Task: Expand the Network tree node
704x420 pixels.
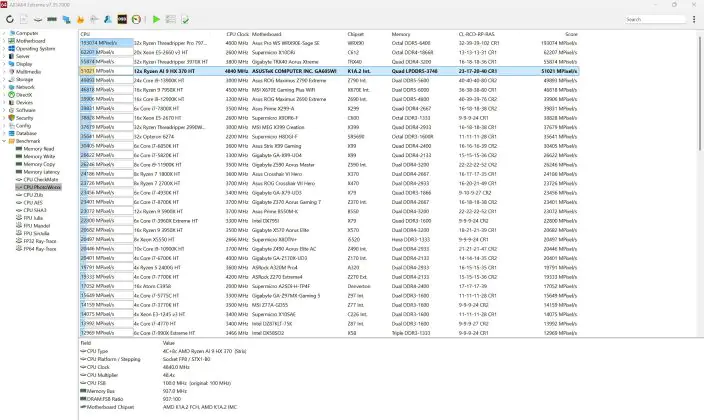Action: coord(4,87)
